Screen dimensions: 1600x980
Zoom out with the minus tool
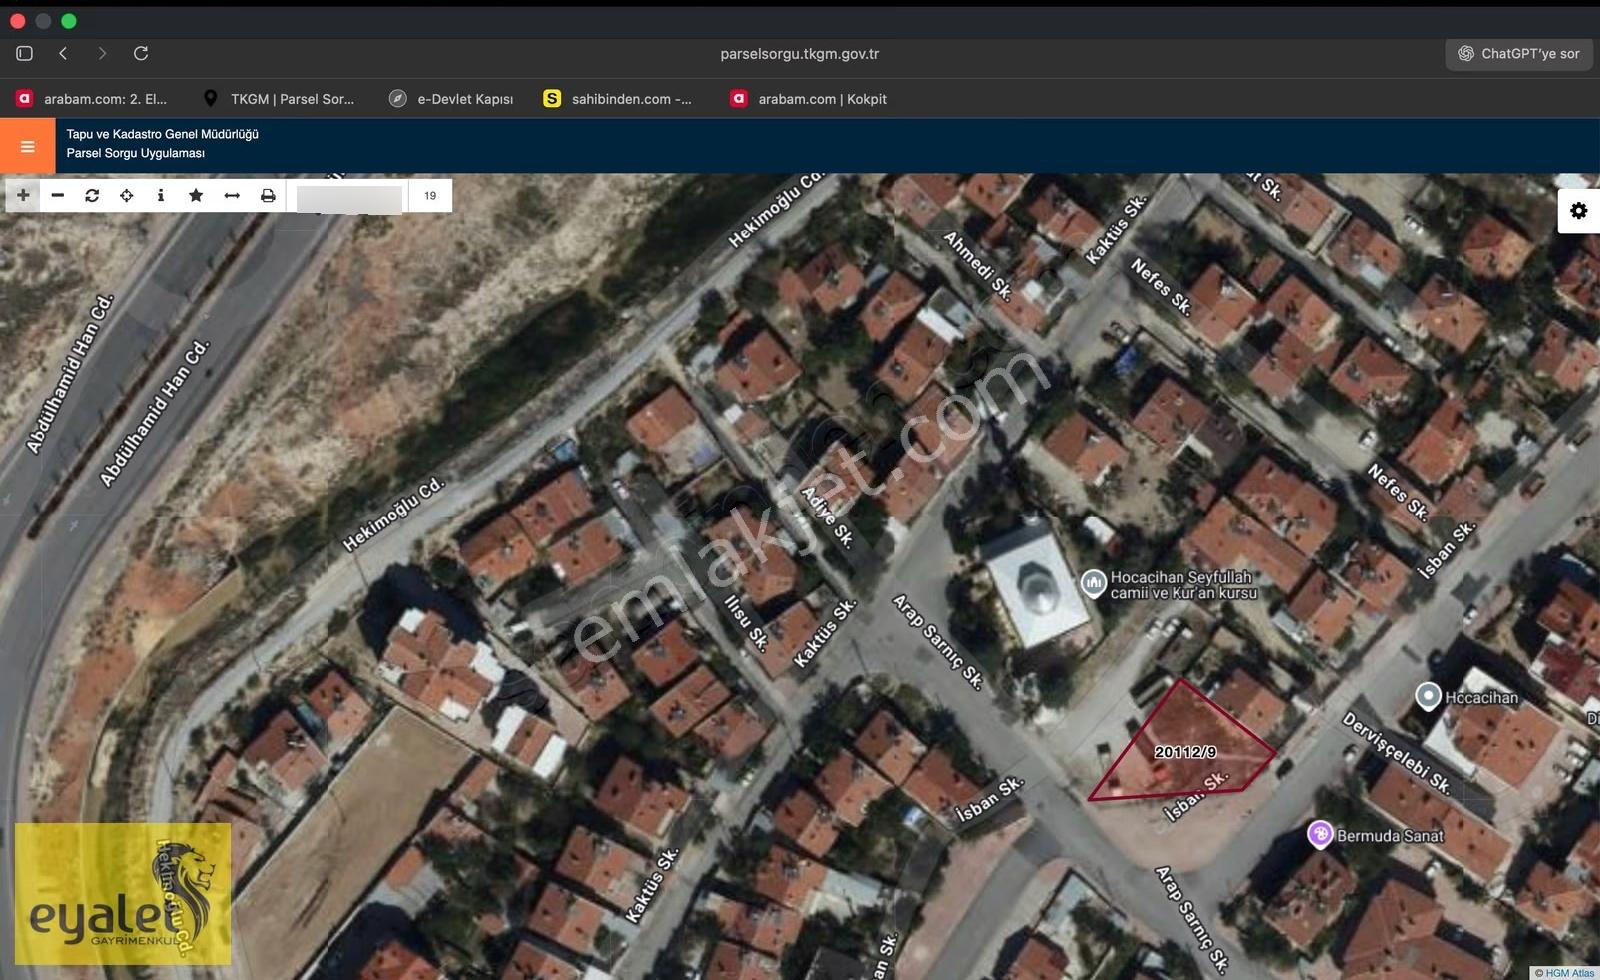58,195
